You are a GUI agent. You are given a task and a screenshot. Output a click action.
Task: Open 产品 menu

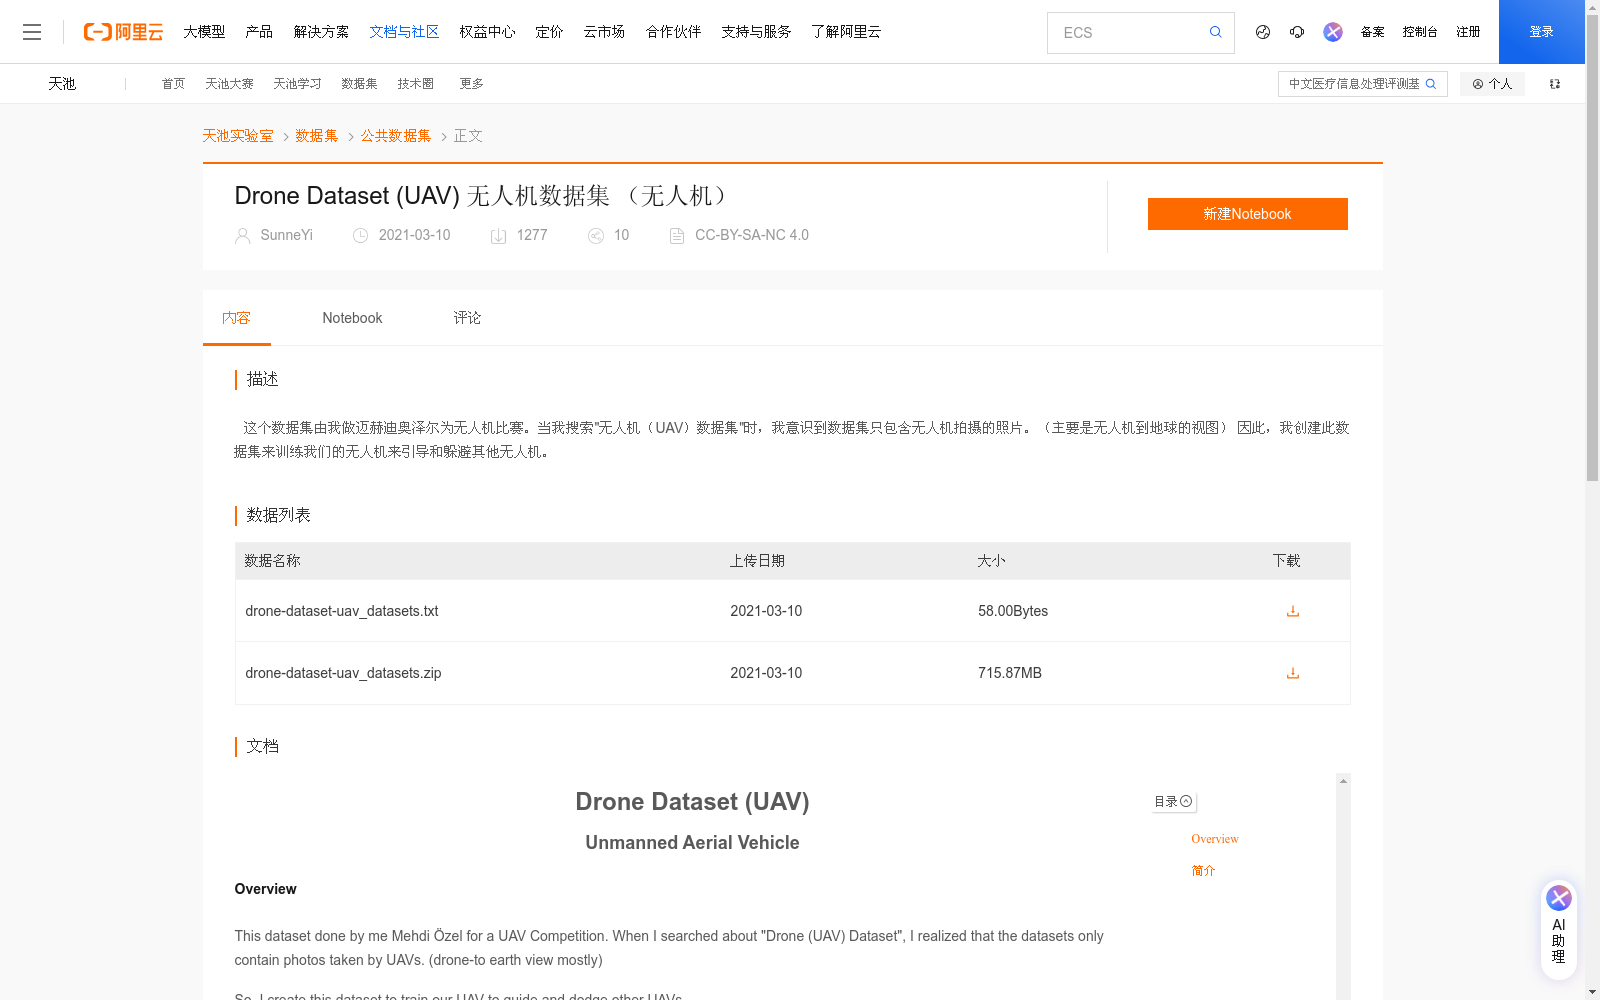tap(259, 32)
